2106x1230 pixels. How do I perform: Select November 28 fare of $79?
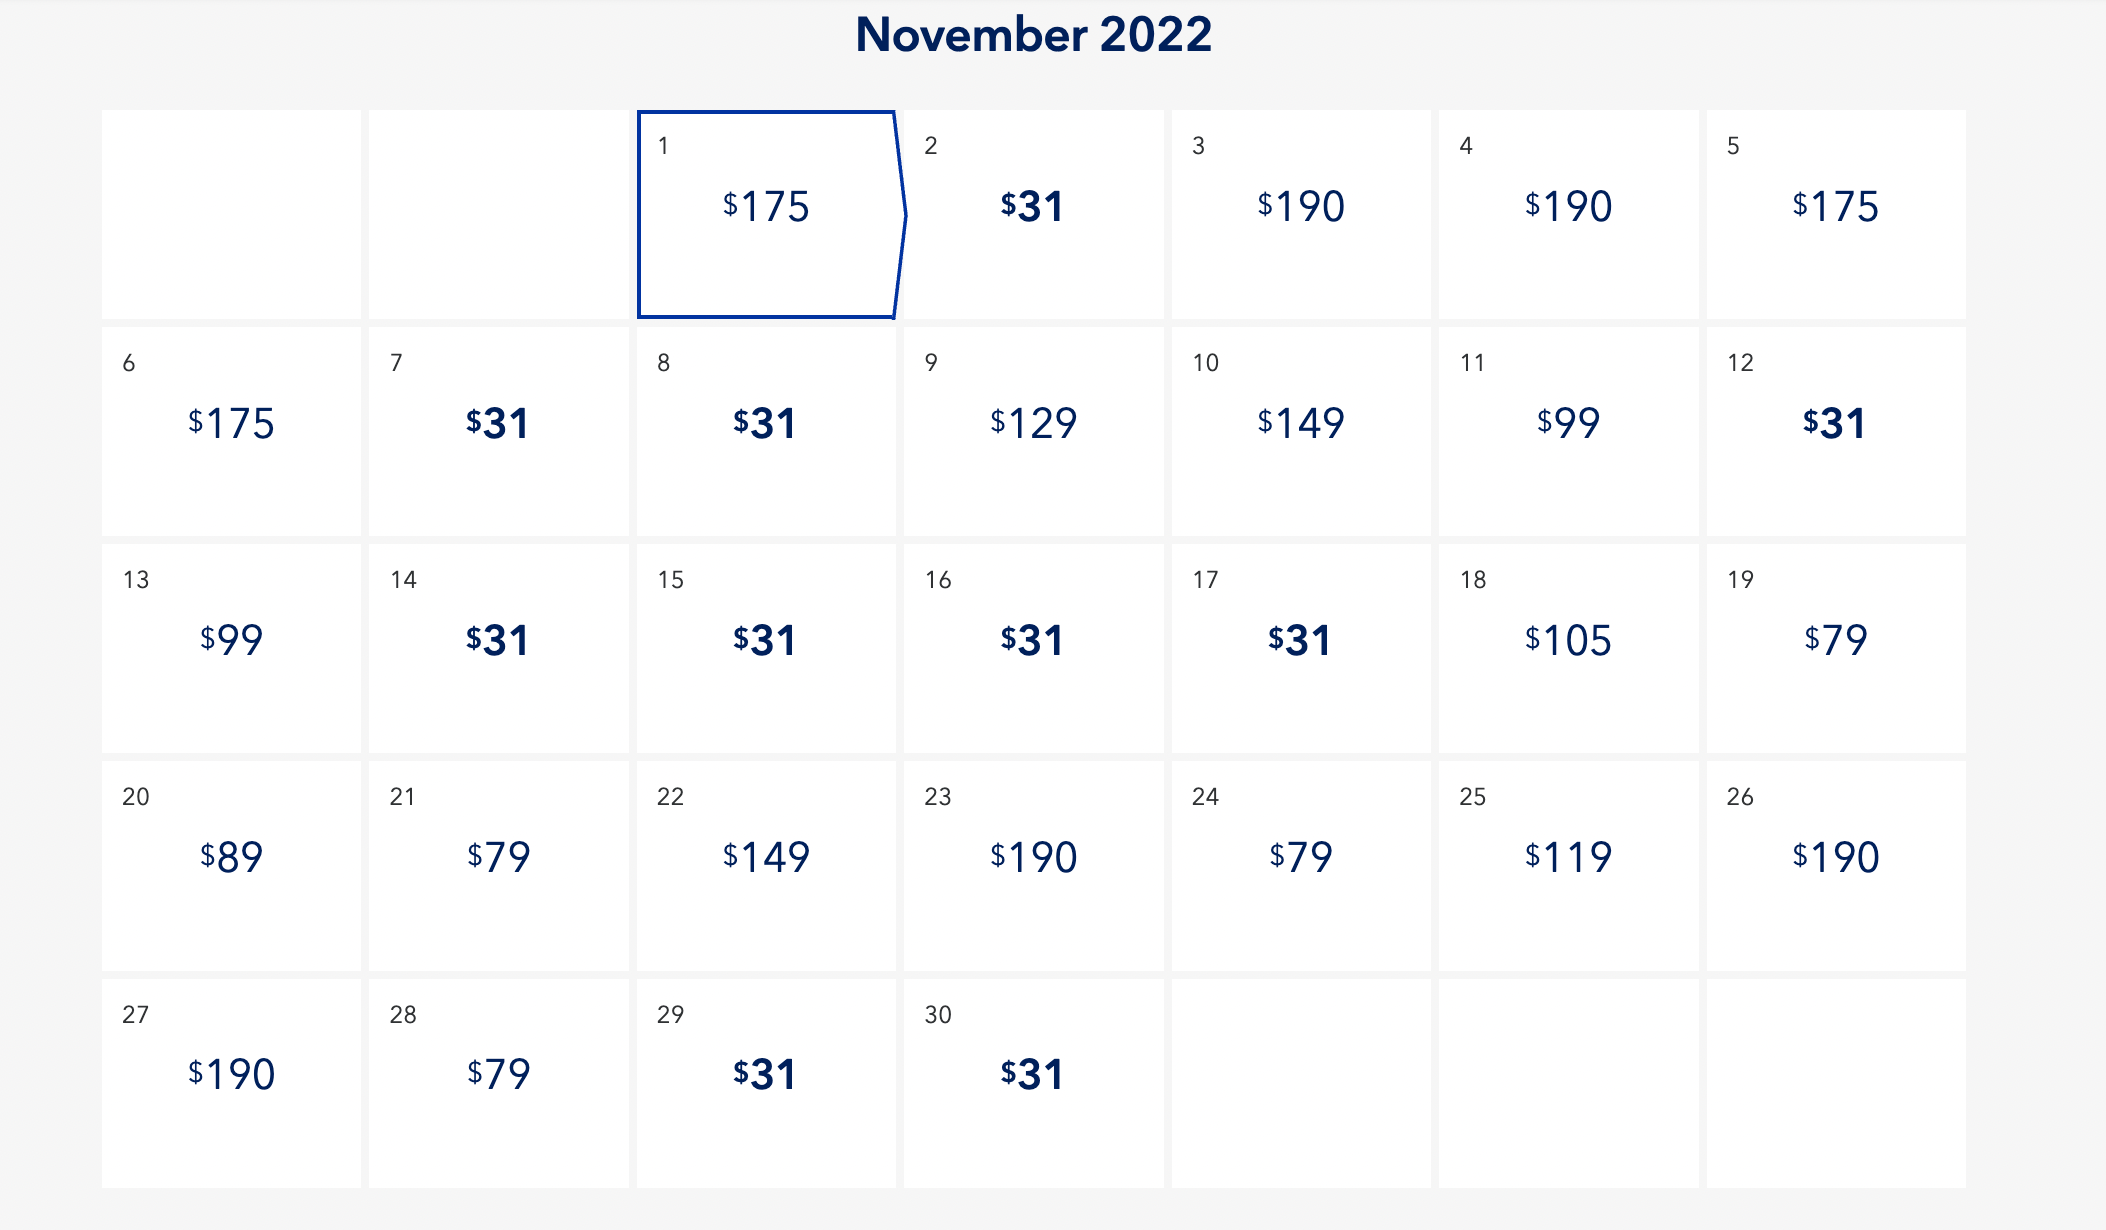[x=498, y=1082]
